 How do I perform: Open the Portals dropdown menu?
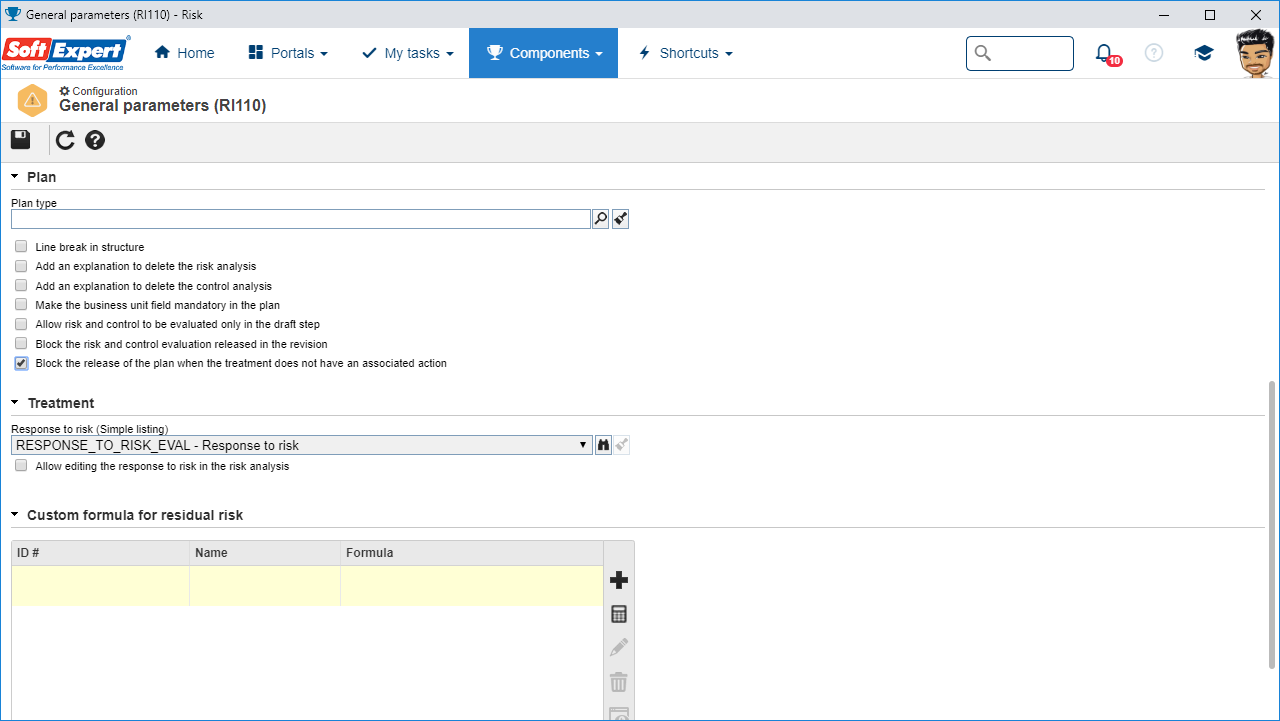click(288, 53)
